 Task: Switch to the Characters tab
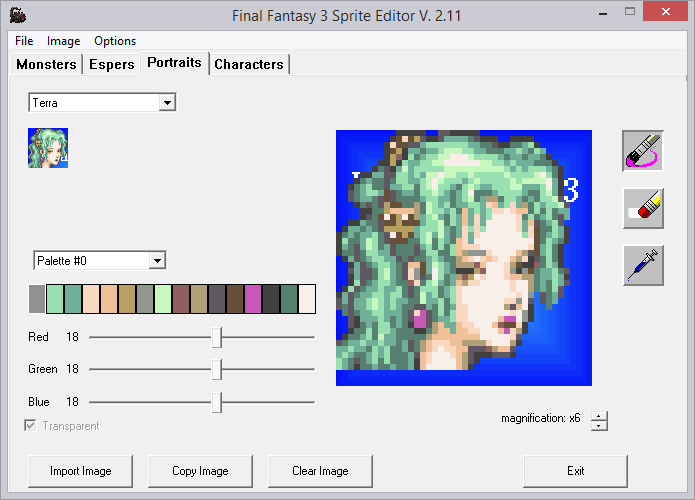(x=249, y=64)
